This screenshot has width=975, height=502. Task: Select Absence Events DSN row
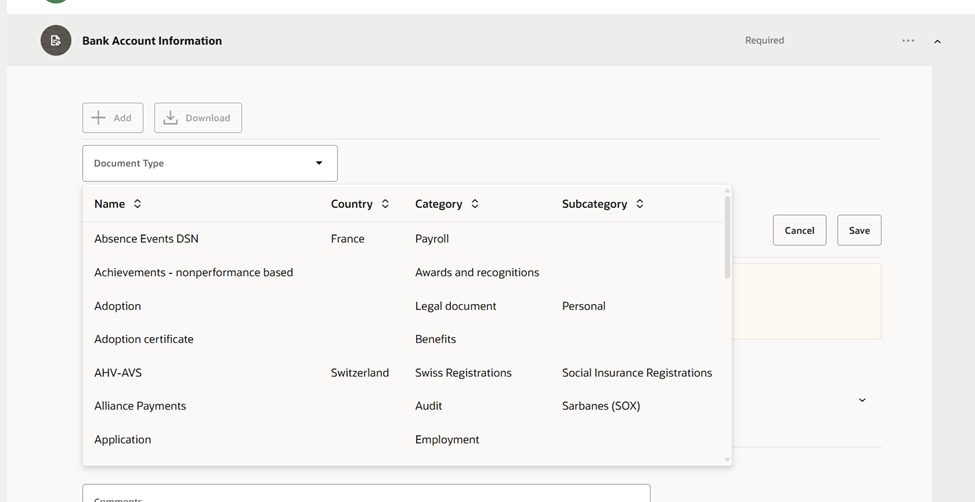(404, 239)
